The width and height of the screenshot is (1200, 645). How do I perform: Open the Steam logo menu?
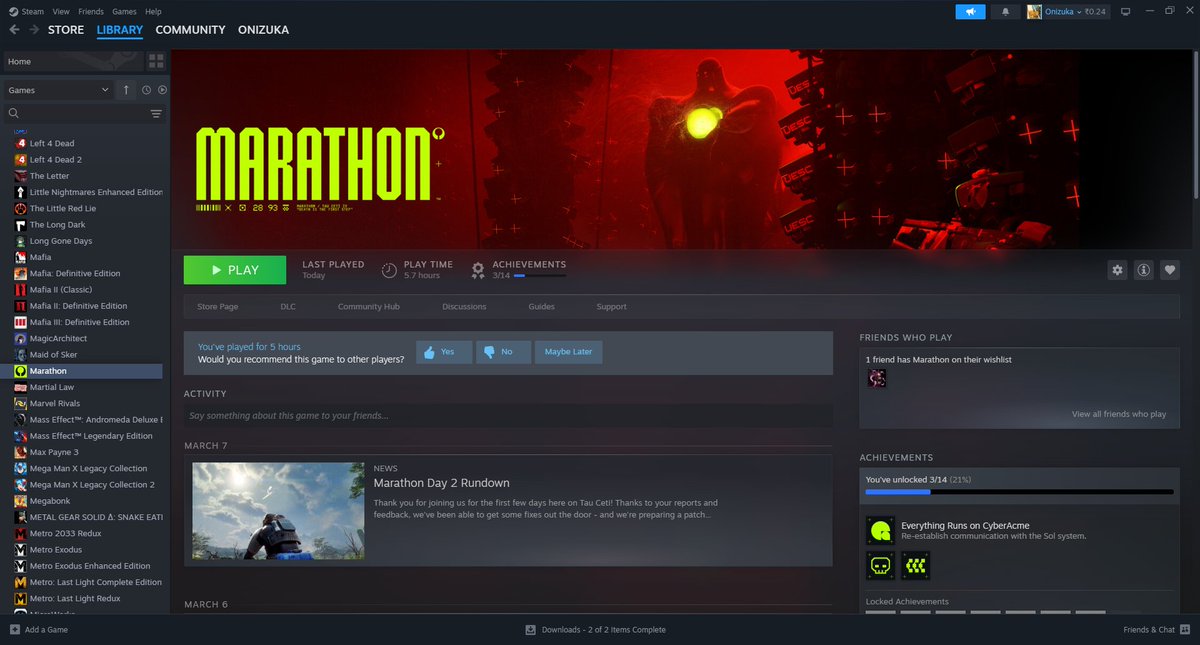(x=26, y=11)
